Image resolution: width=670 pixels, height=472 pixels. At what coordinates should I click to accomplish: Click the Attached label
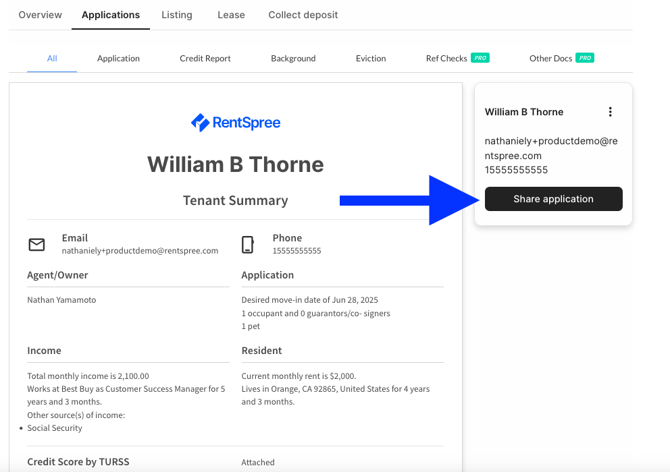pos(258,462)
